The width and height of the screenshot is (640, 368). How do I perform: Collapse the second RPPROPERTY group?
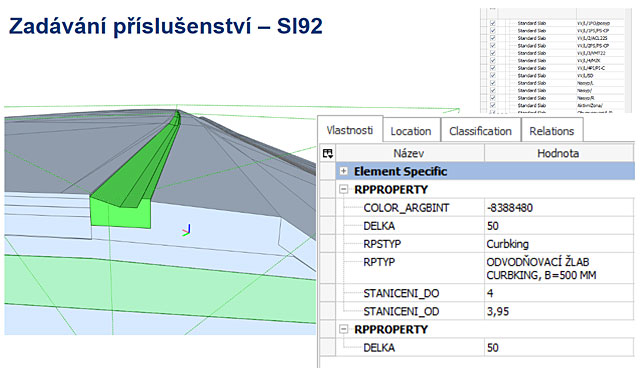[x=344, y=329]
